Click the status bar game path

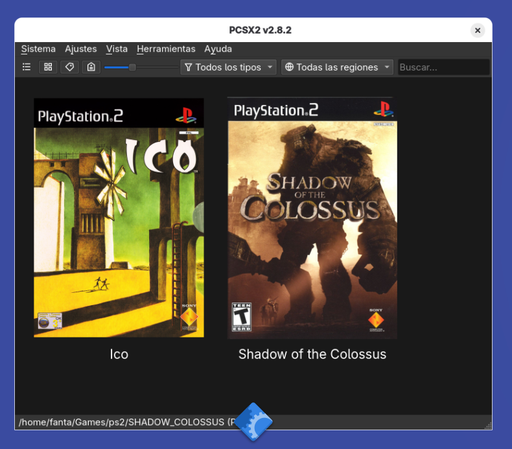point(127,422)
